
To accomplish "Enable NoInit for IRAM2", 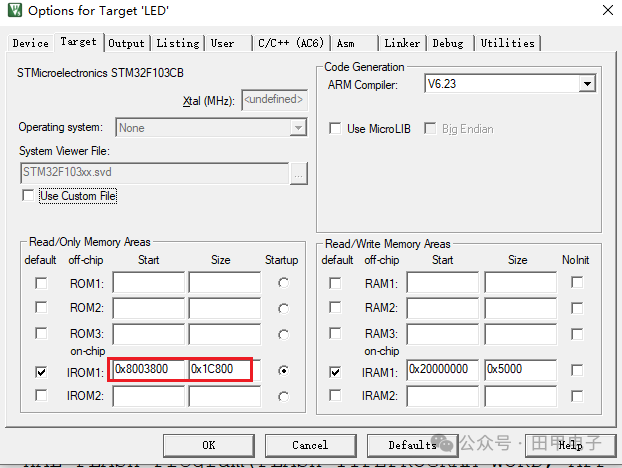I will click(577, 396).
